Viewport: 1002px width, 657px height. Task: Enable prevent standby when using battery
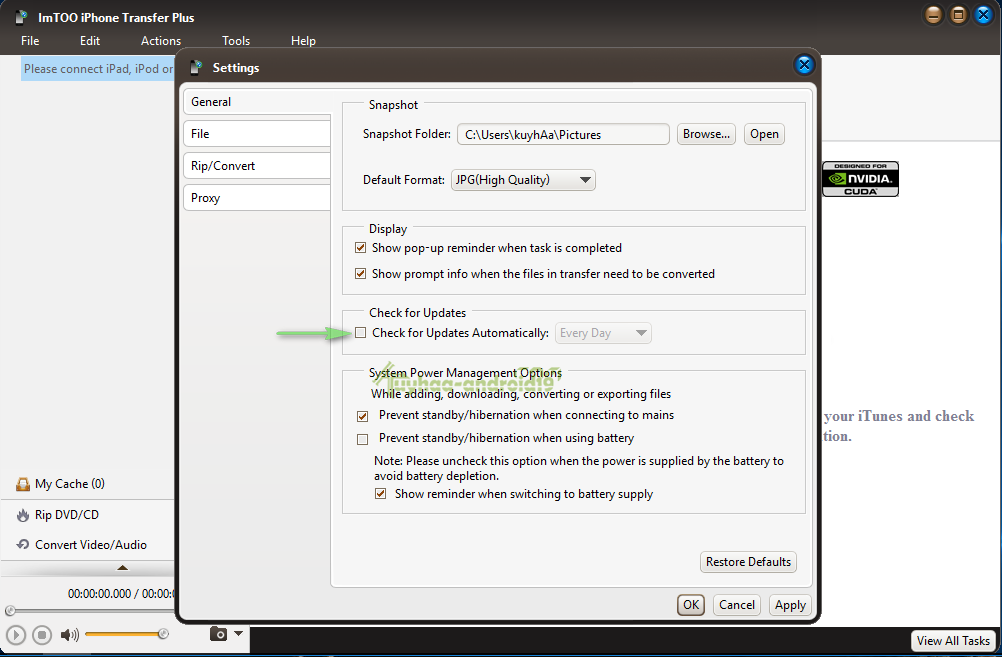(x=362, y=439)
